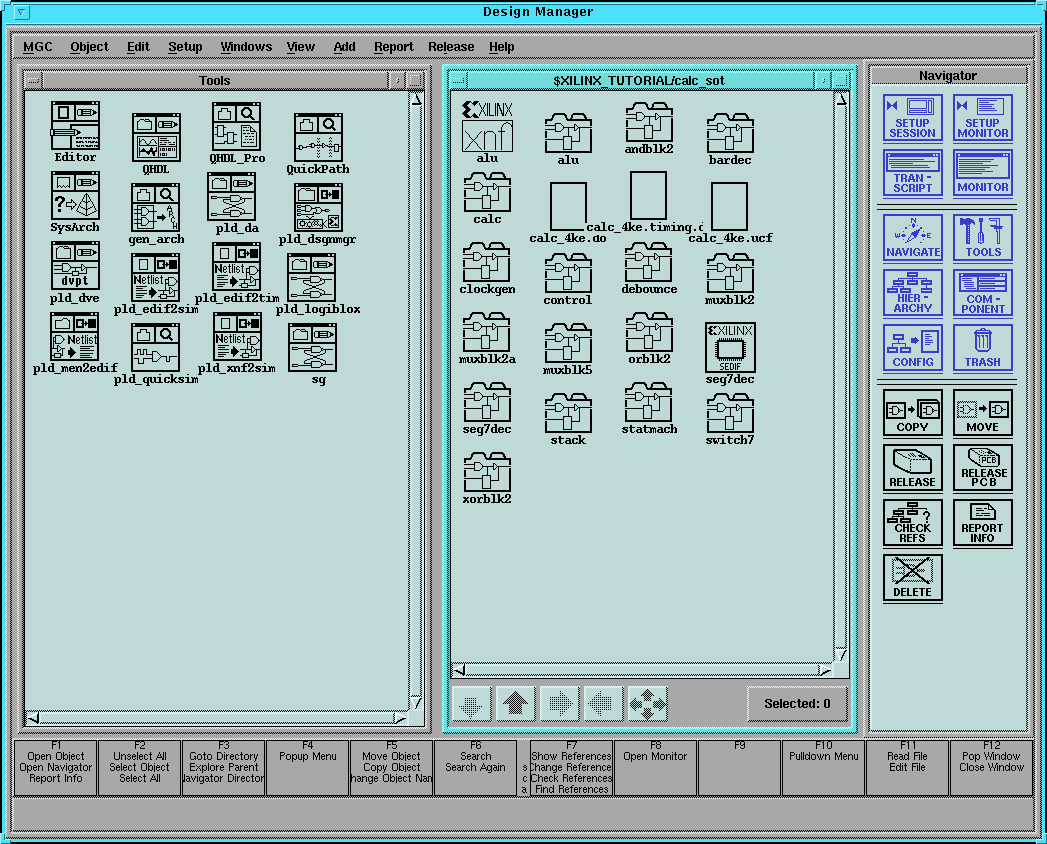Click the Check Refs button
The height and width of the screenshot is (844, 1047).
pyautogui.click(x=912, y=523)
